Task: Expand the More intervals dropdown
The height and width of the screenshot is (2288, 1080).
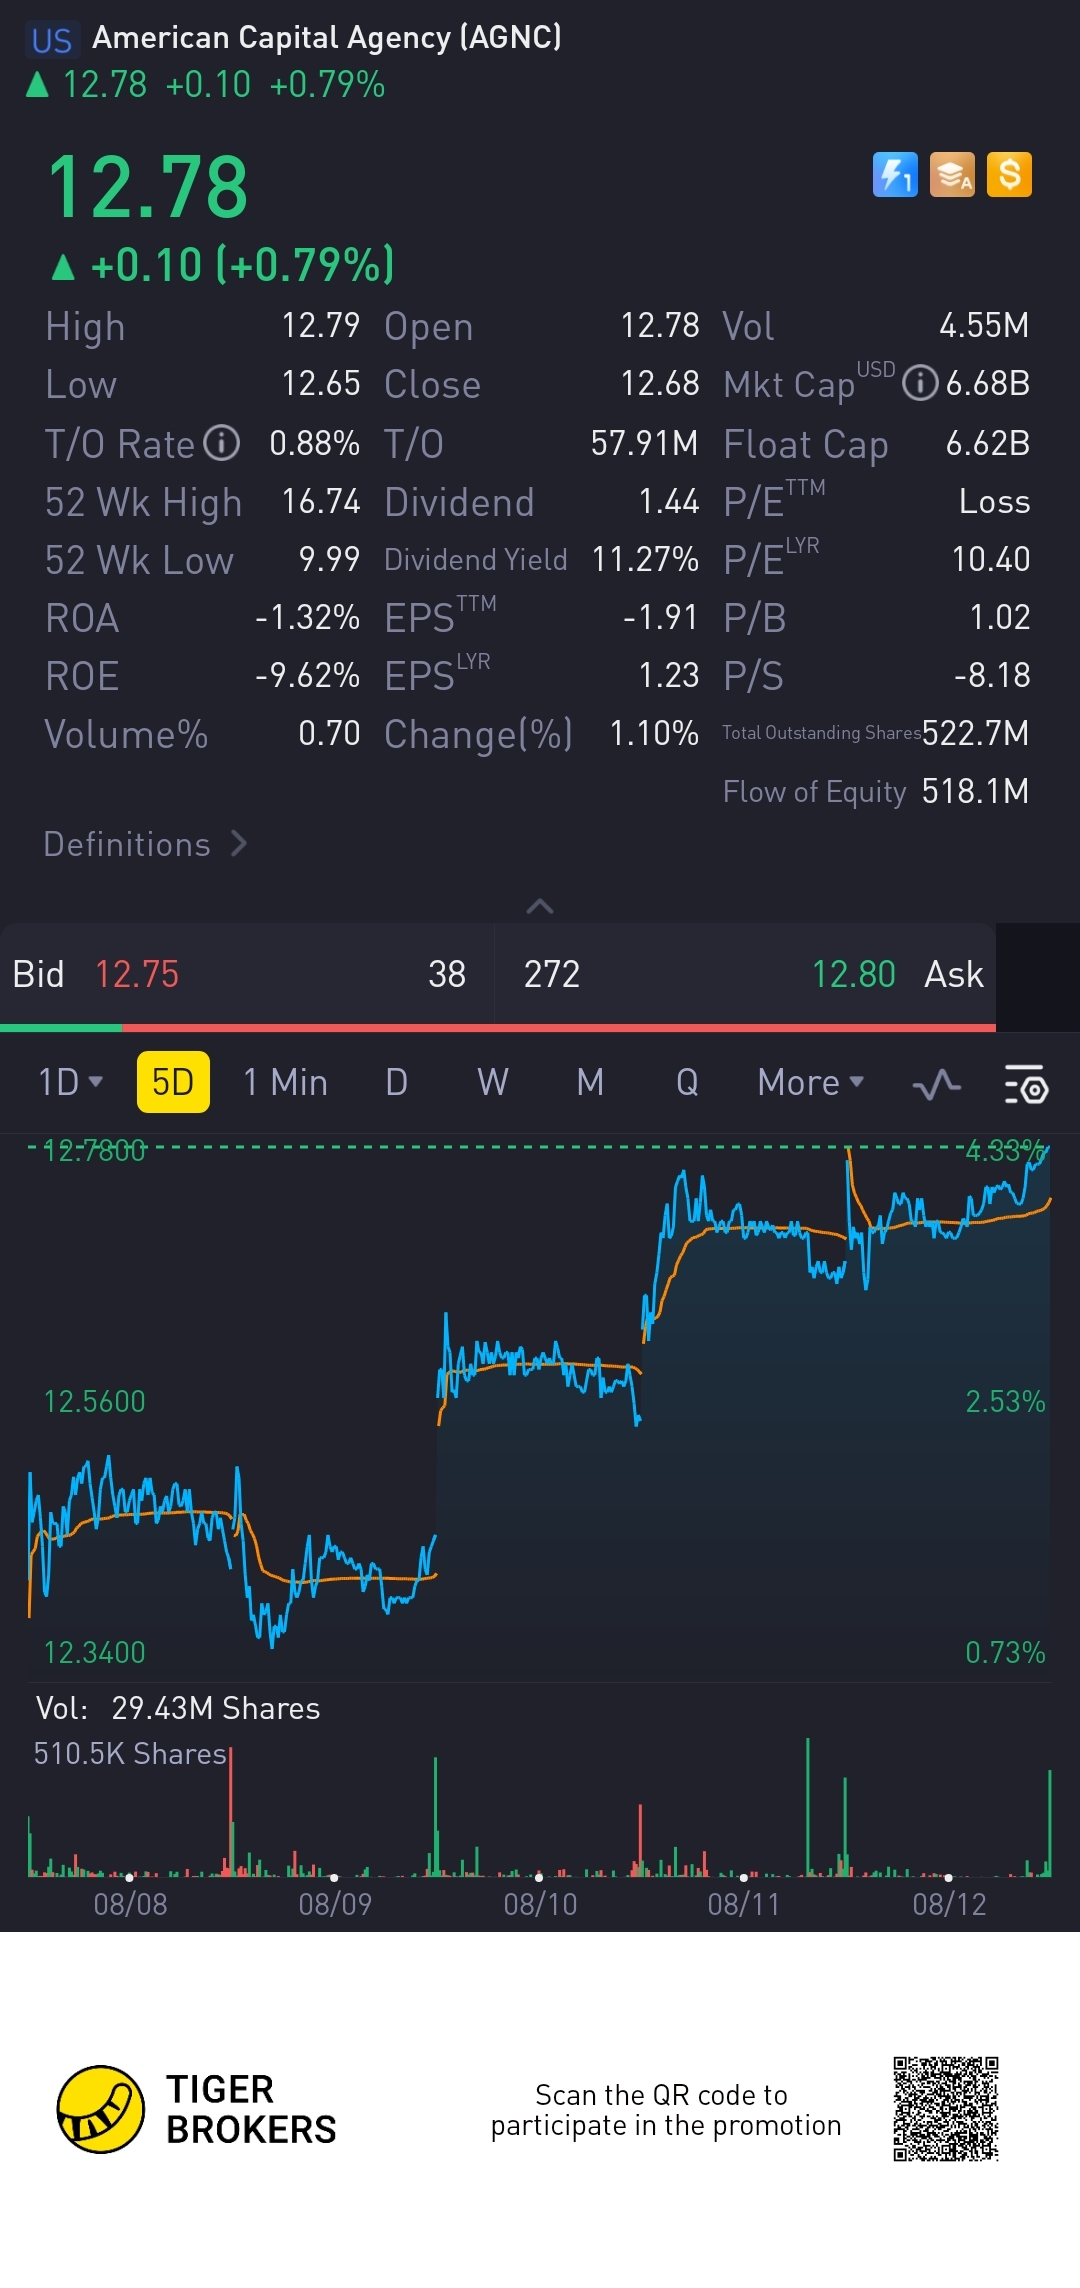Action: [x=811, y=1082]
